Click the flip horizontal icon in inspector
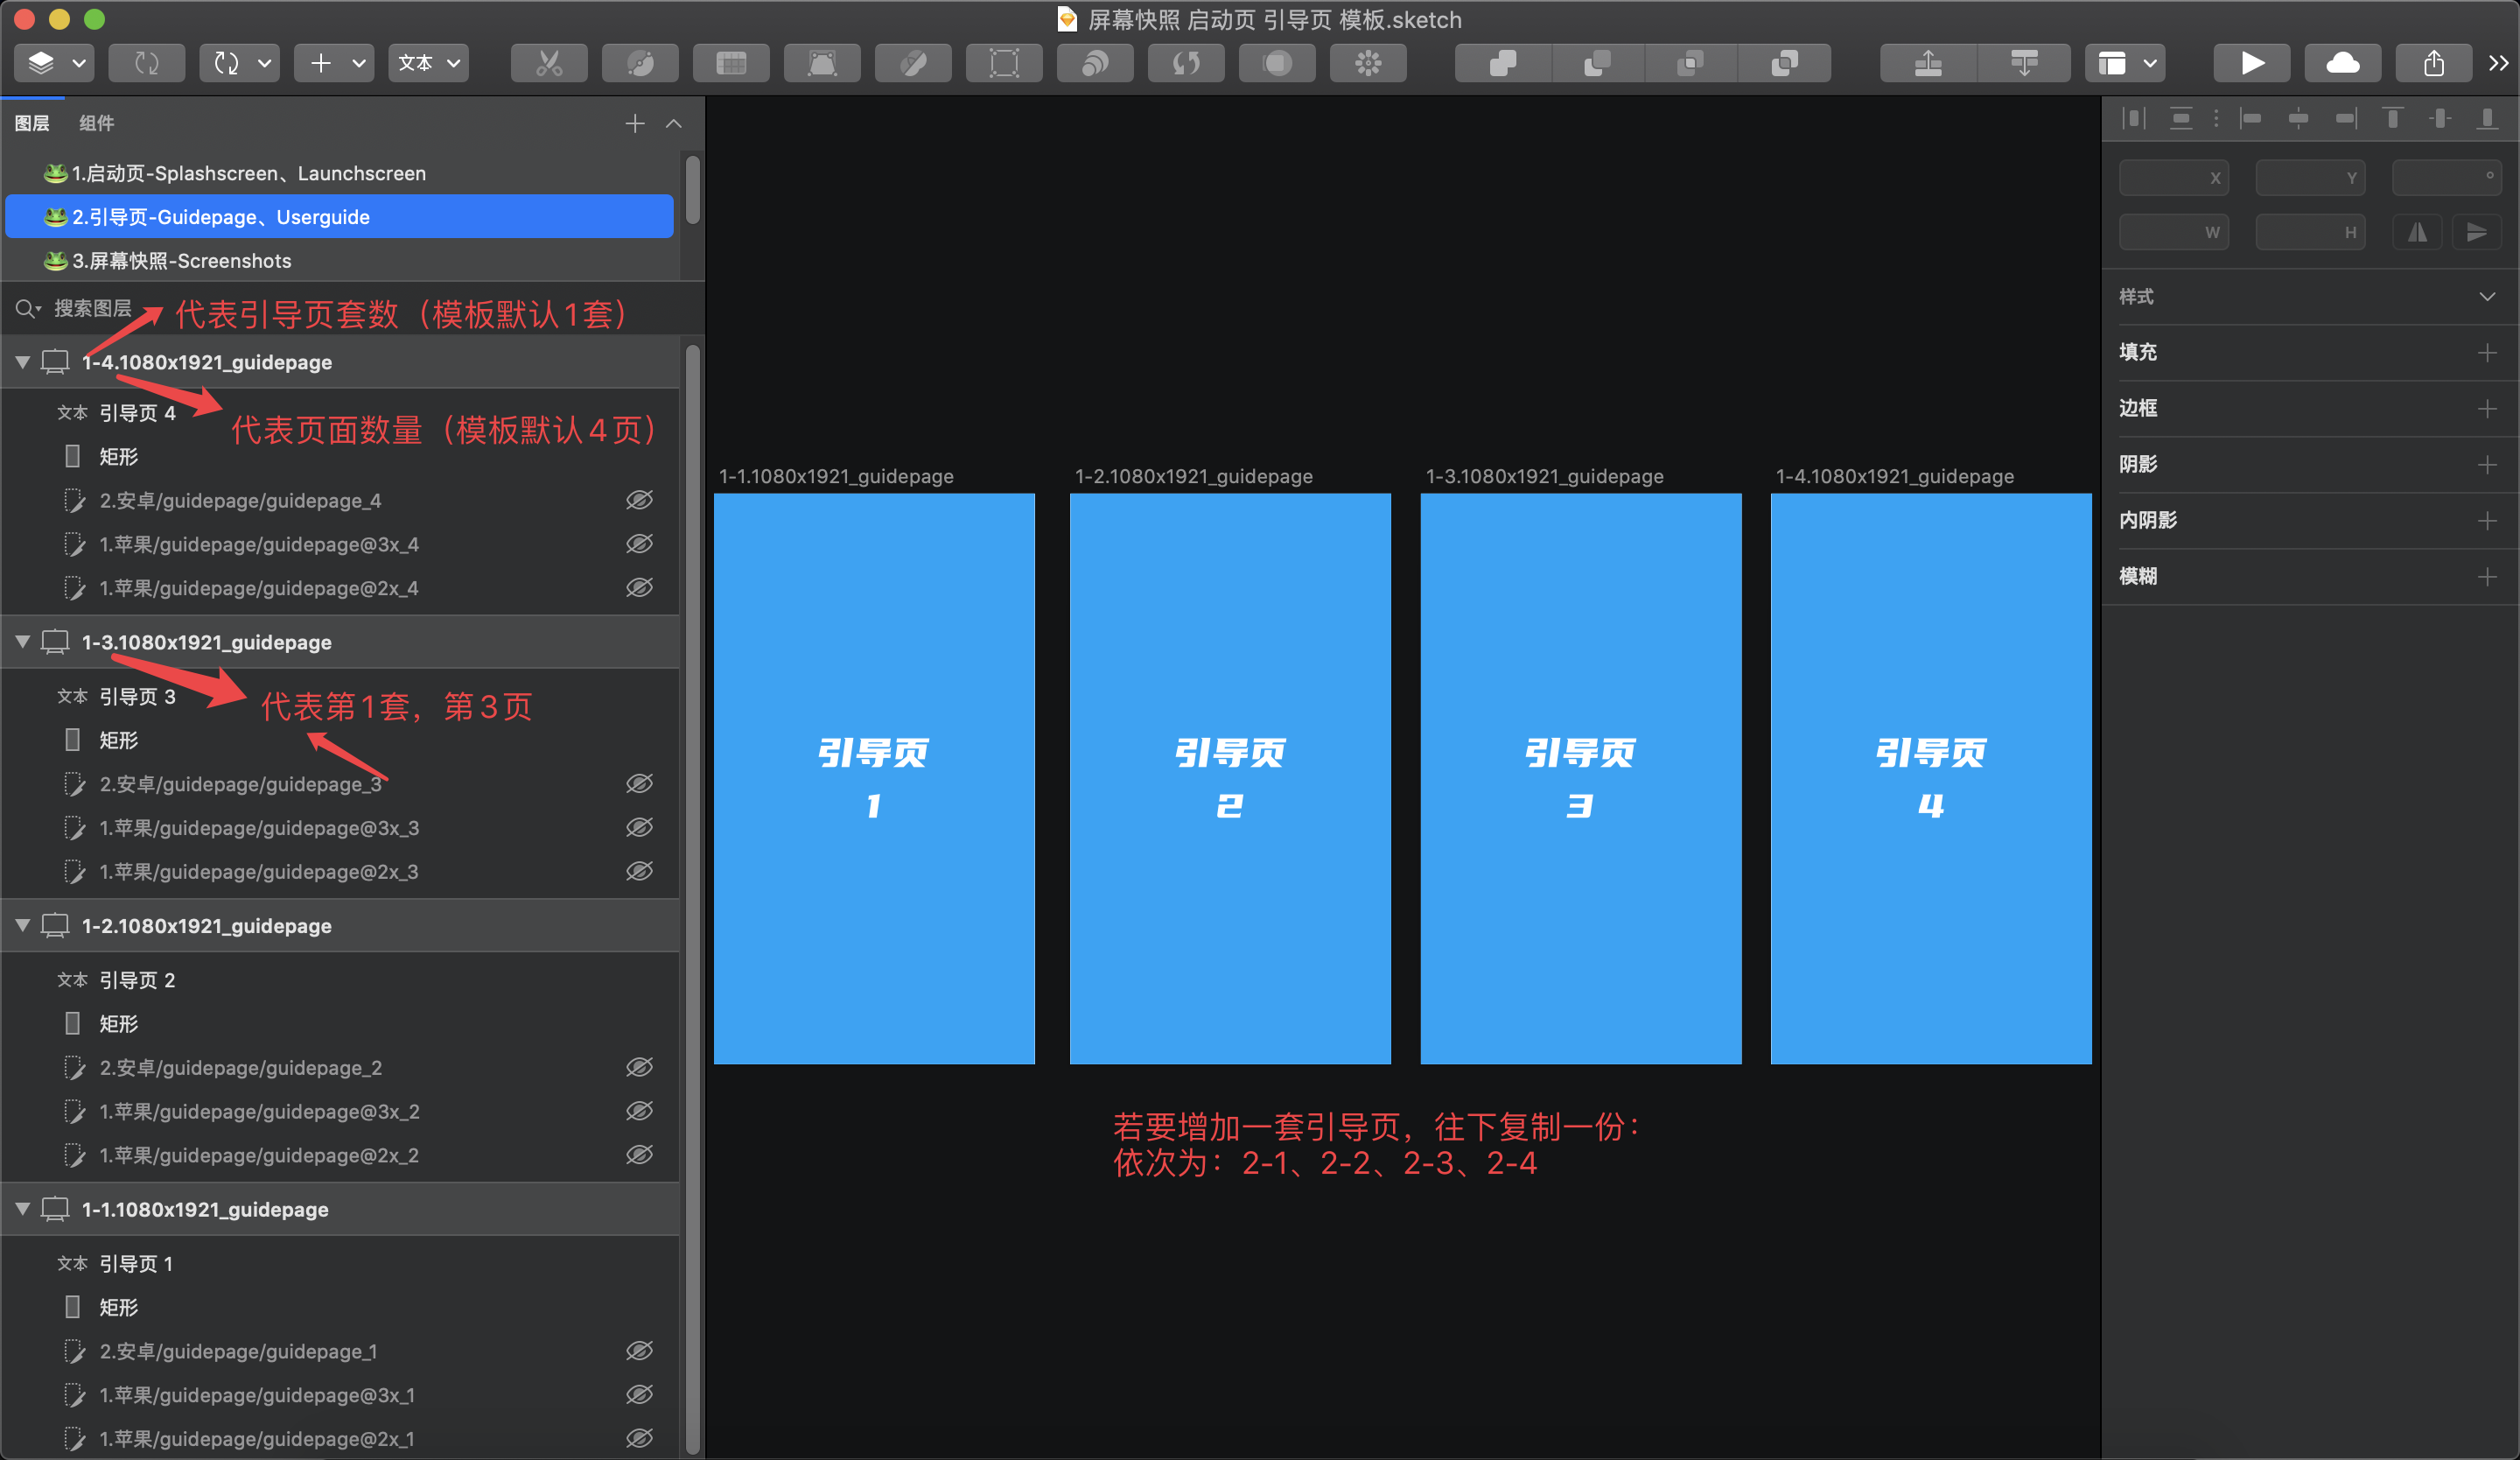 point(2417,233)
